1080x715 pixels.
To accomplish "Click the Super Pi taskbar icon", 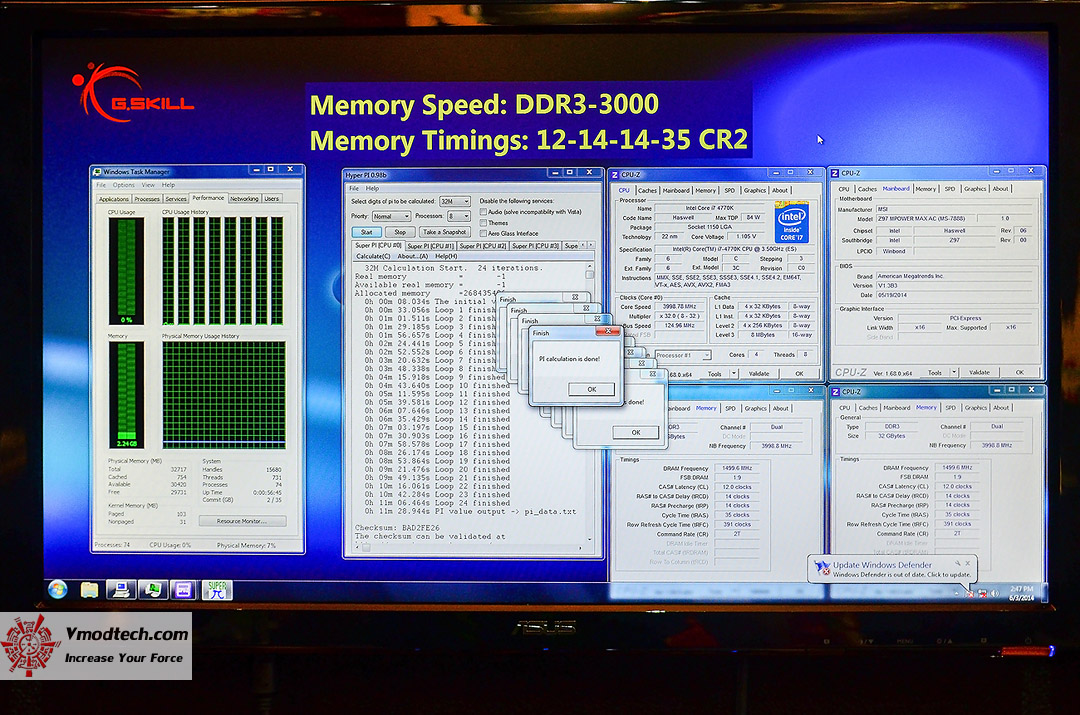I will [217, 590].
